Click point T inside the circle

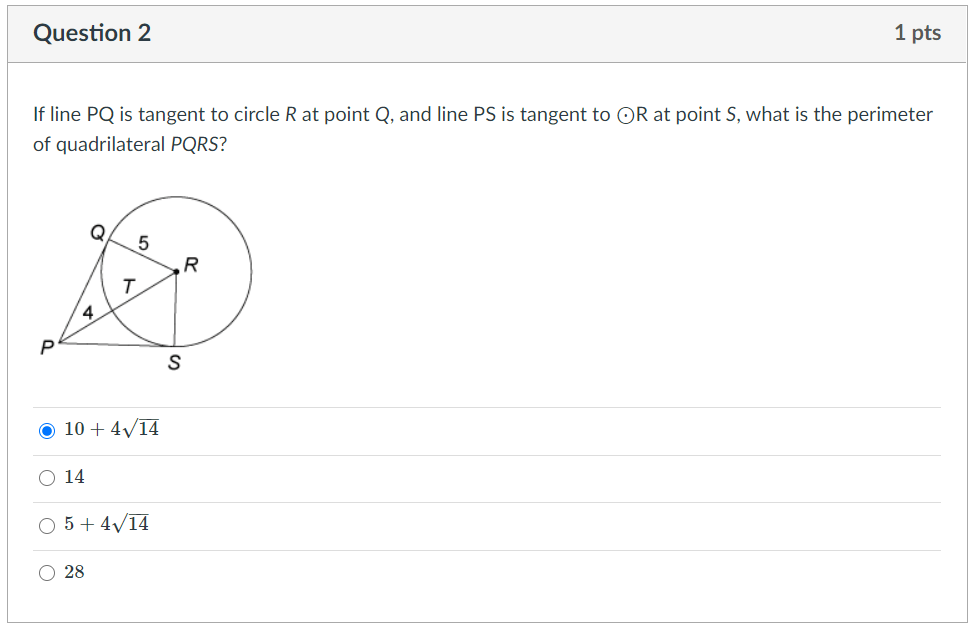pyautogui.click(x=127, y=284)
